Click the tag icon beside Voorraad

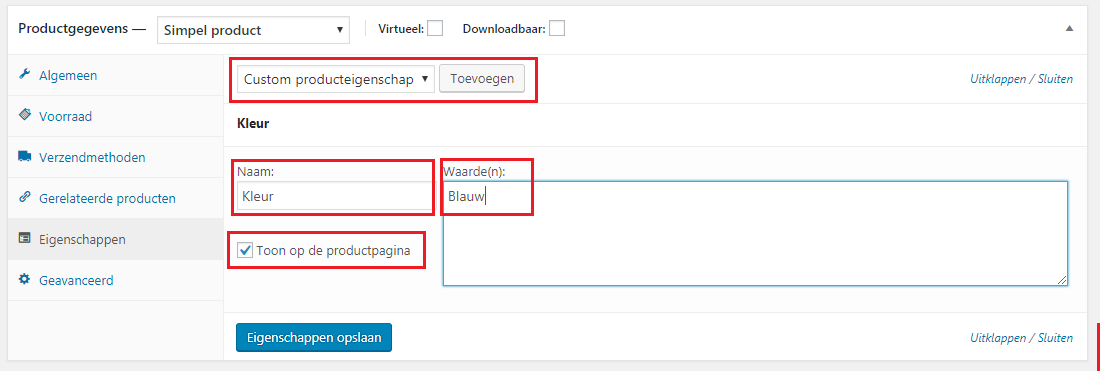pyautogui.click(x=25, y=116)
